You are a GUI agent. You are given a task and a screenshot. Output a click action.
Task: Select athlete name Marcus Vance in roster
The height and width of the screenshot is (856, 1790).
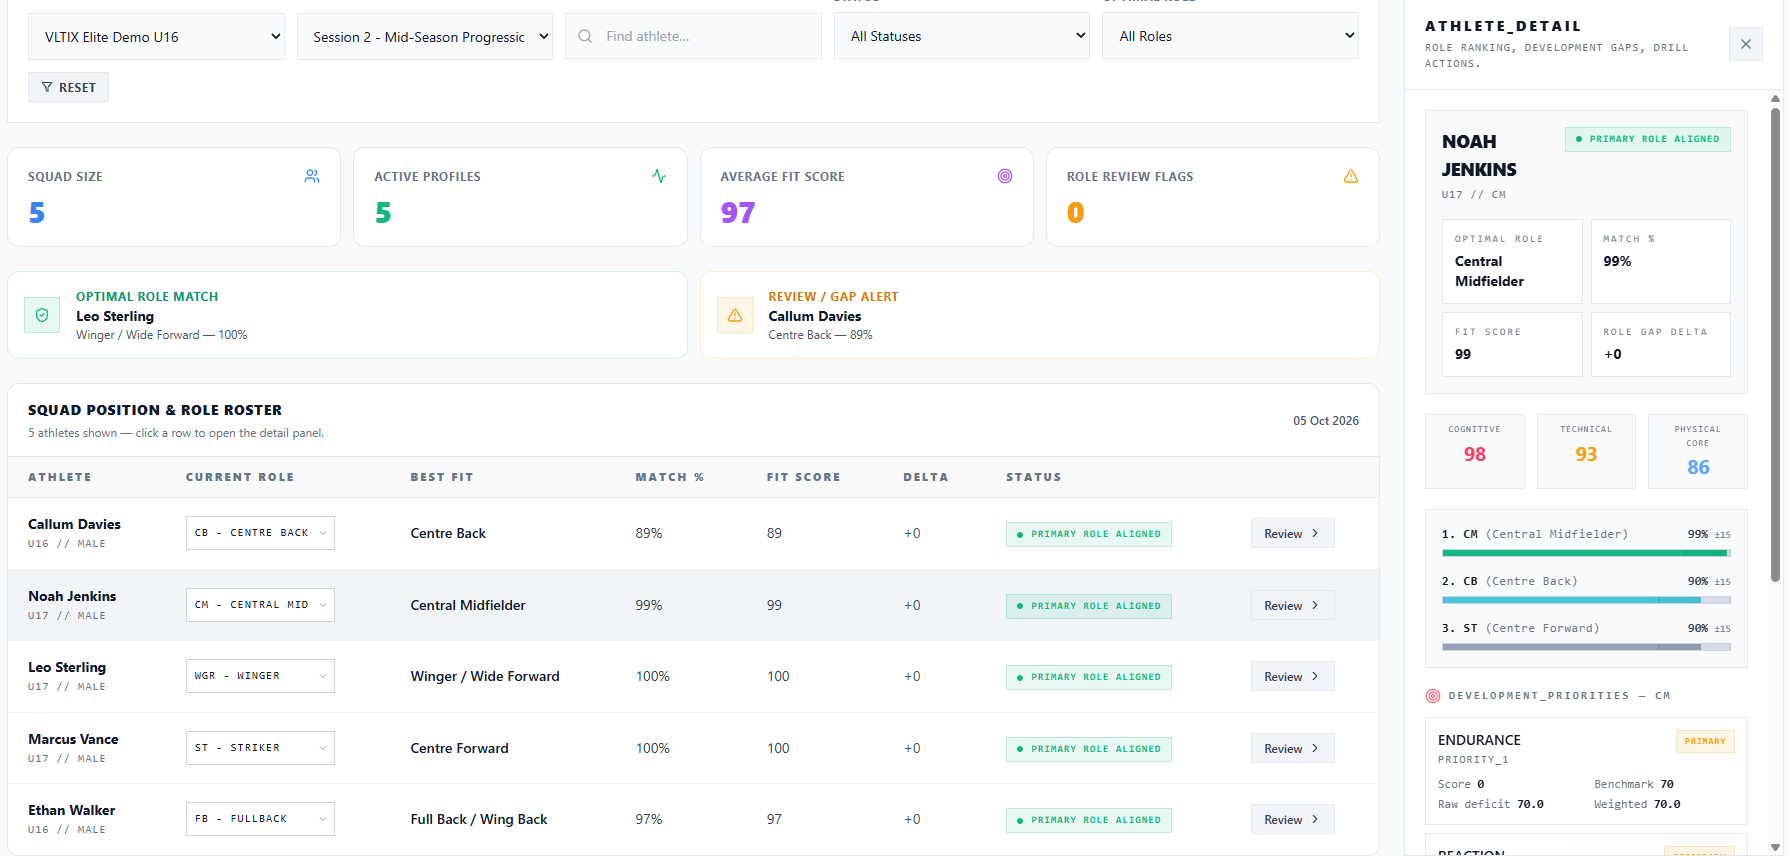(73, 739)
